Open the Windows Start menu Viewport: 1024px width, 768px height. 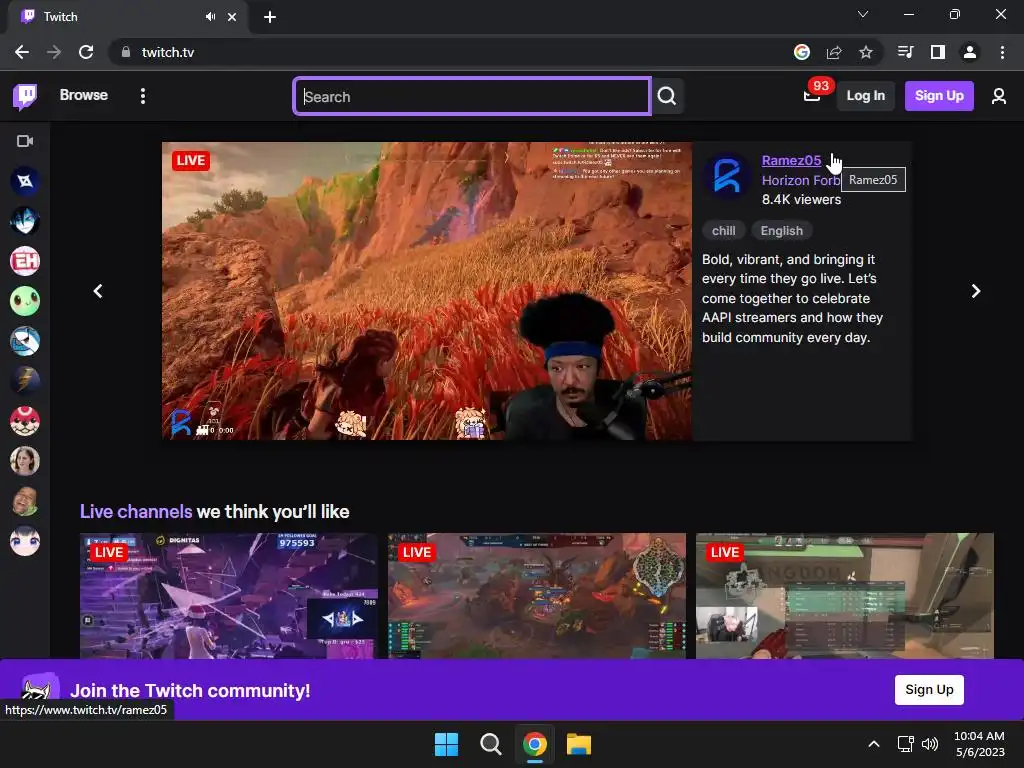coord(447,744)
